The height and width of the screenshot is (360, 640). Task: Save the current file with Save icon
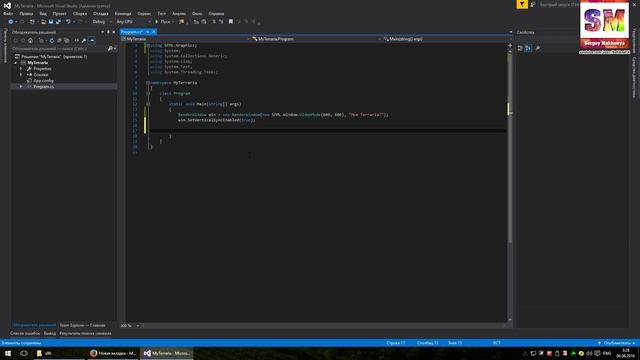point(51,22)
